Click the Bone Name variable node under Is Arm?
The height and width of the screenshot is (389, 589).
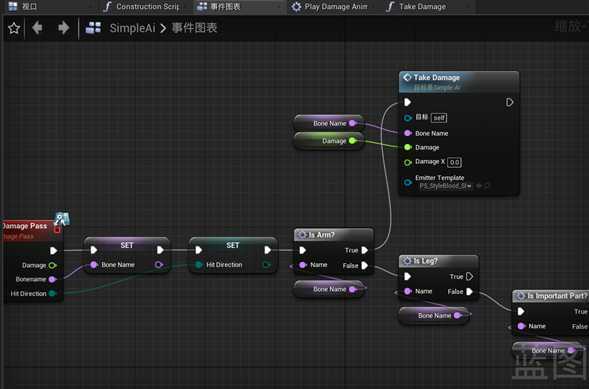329,289
